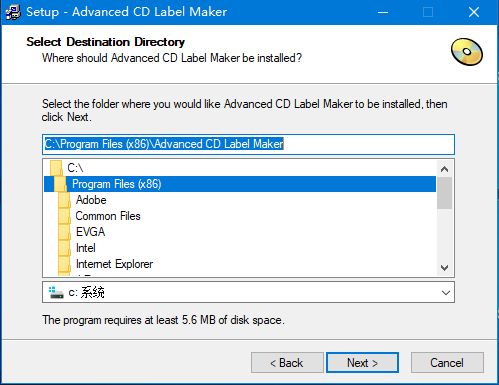
Task: Click the folder list scroll down arrow
Action: coord(444,267)
